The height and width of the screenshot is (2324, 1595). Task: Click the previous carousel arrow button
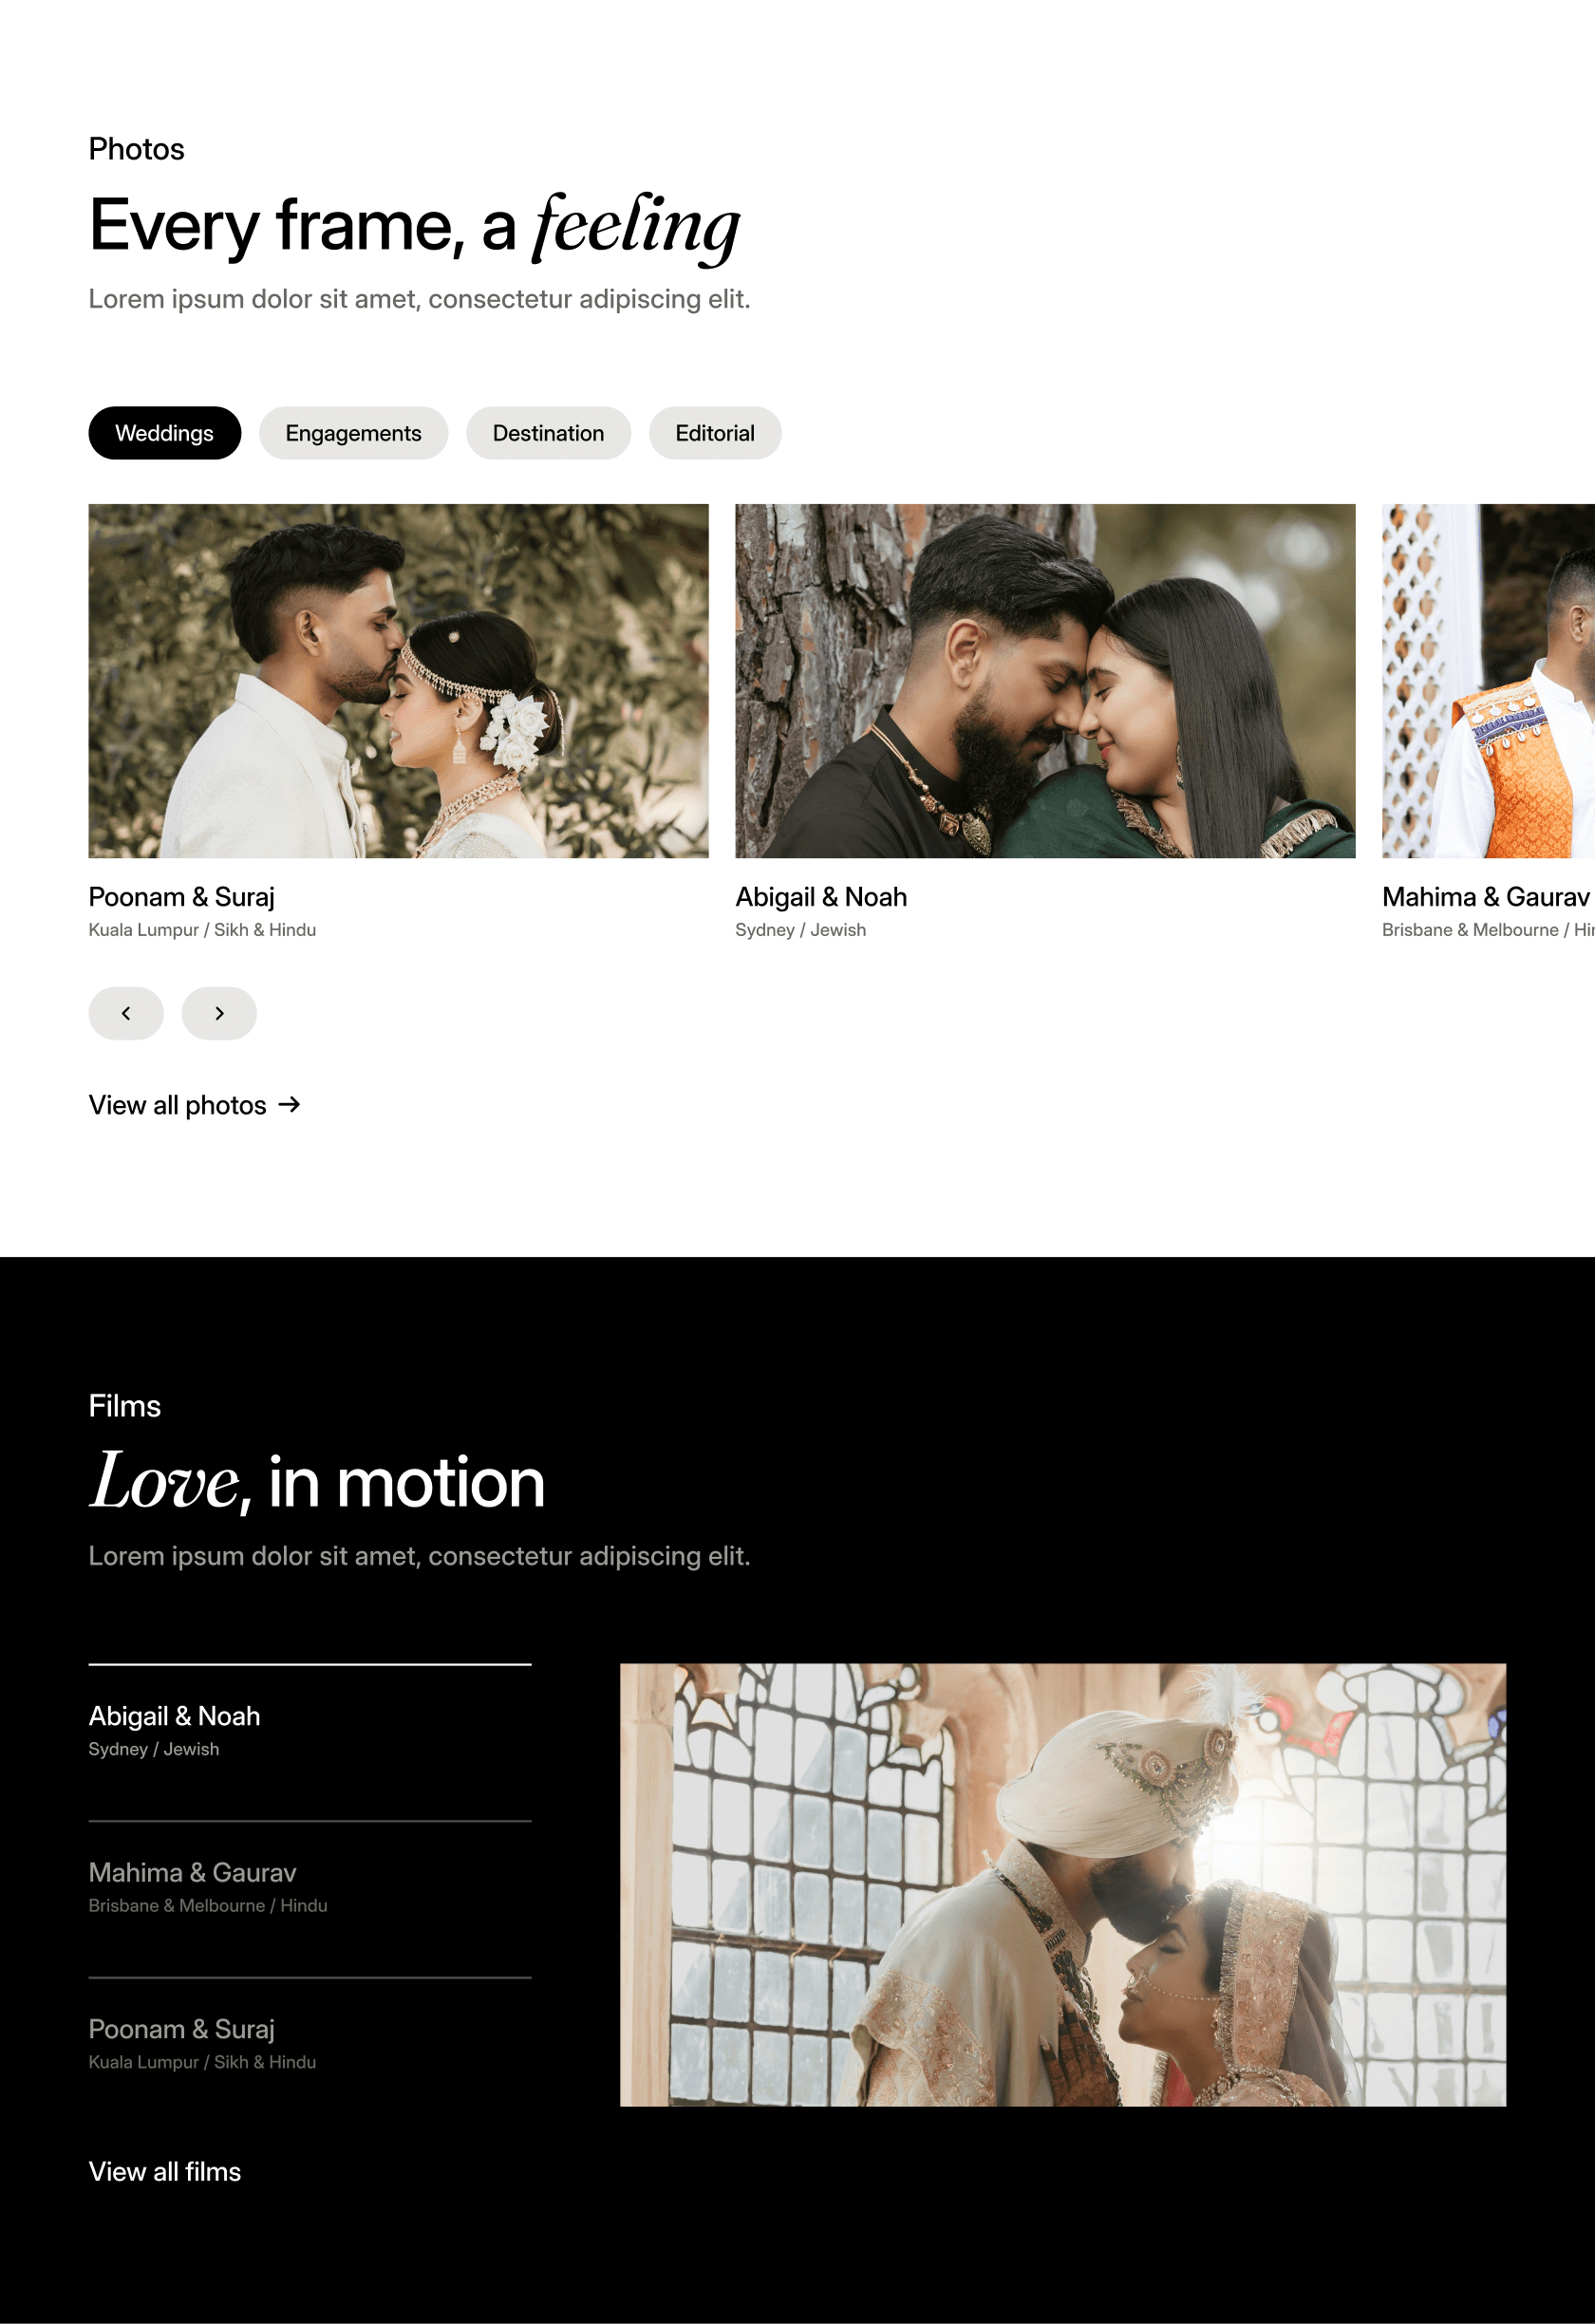[126, 1013]
